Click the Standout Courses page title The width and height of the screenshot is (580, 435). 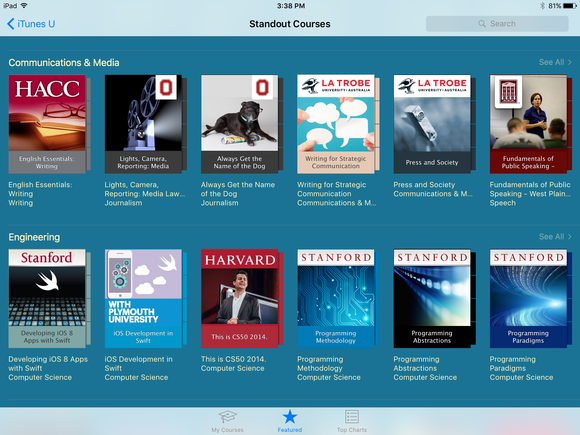(x=290, y=24)
